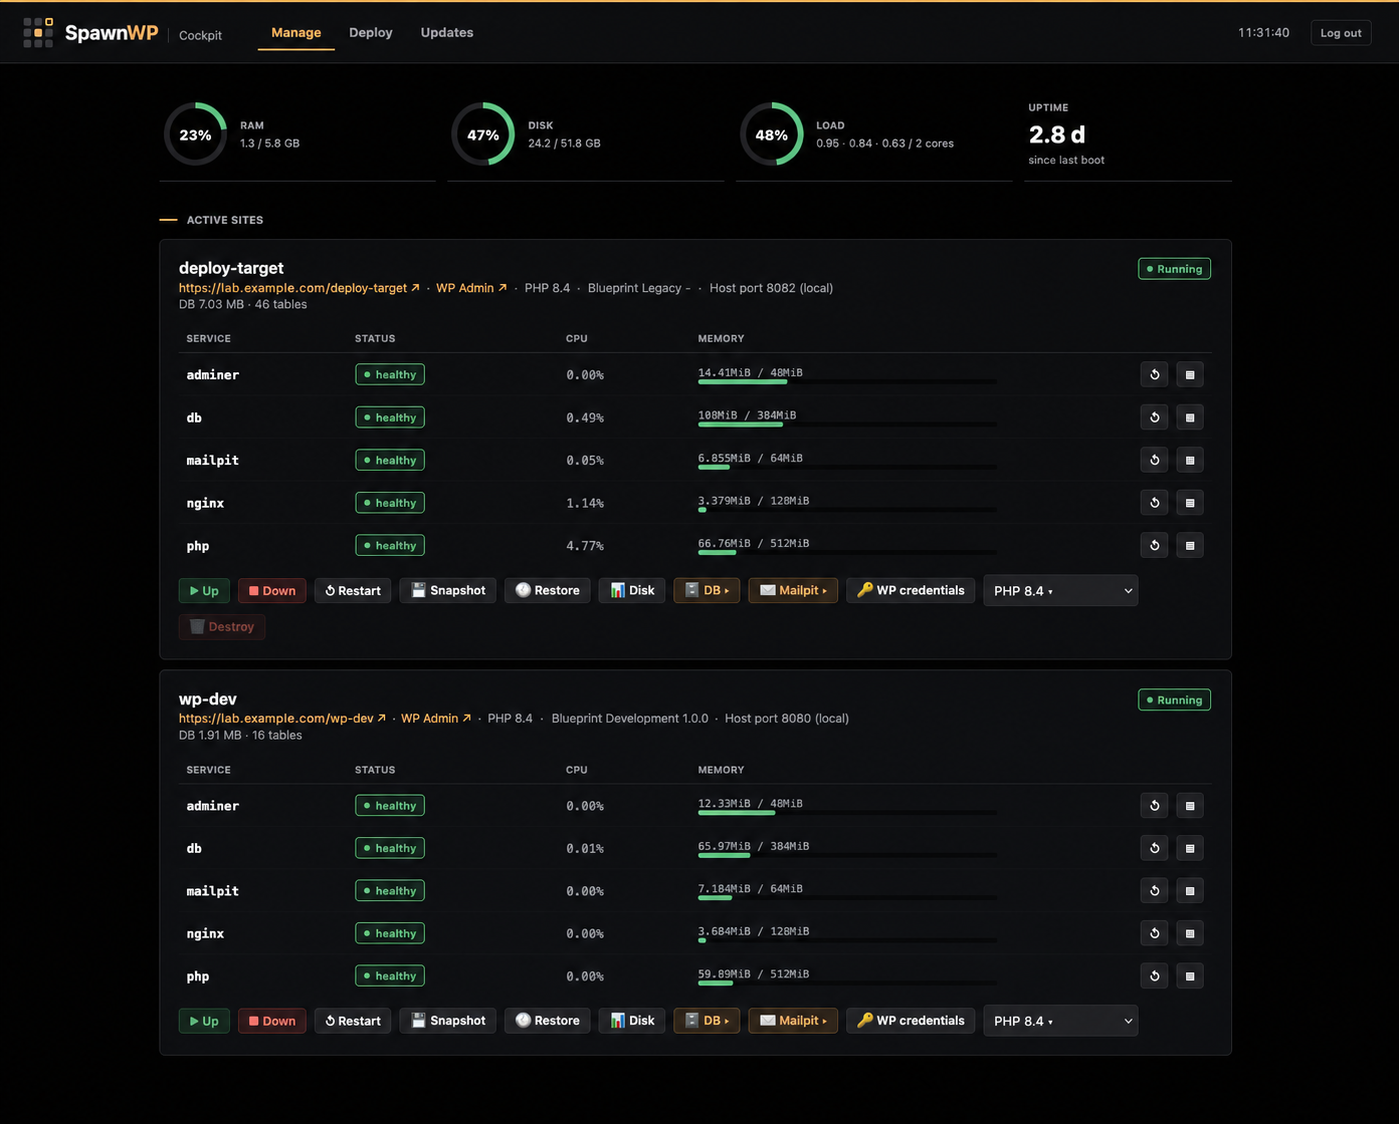Restart adminer service in deploy-target
The height and width of the screenshot is (1124, 1399).
coord(1155,375)
